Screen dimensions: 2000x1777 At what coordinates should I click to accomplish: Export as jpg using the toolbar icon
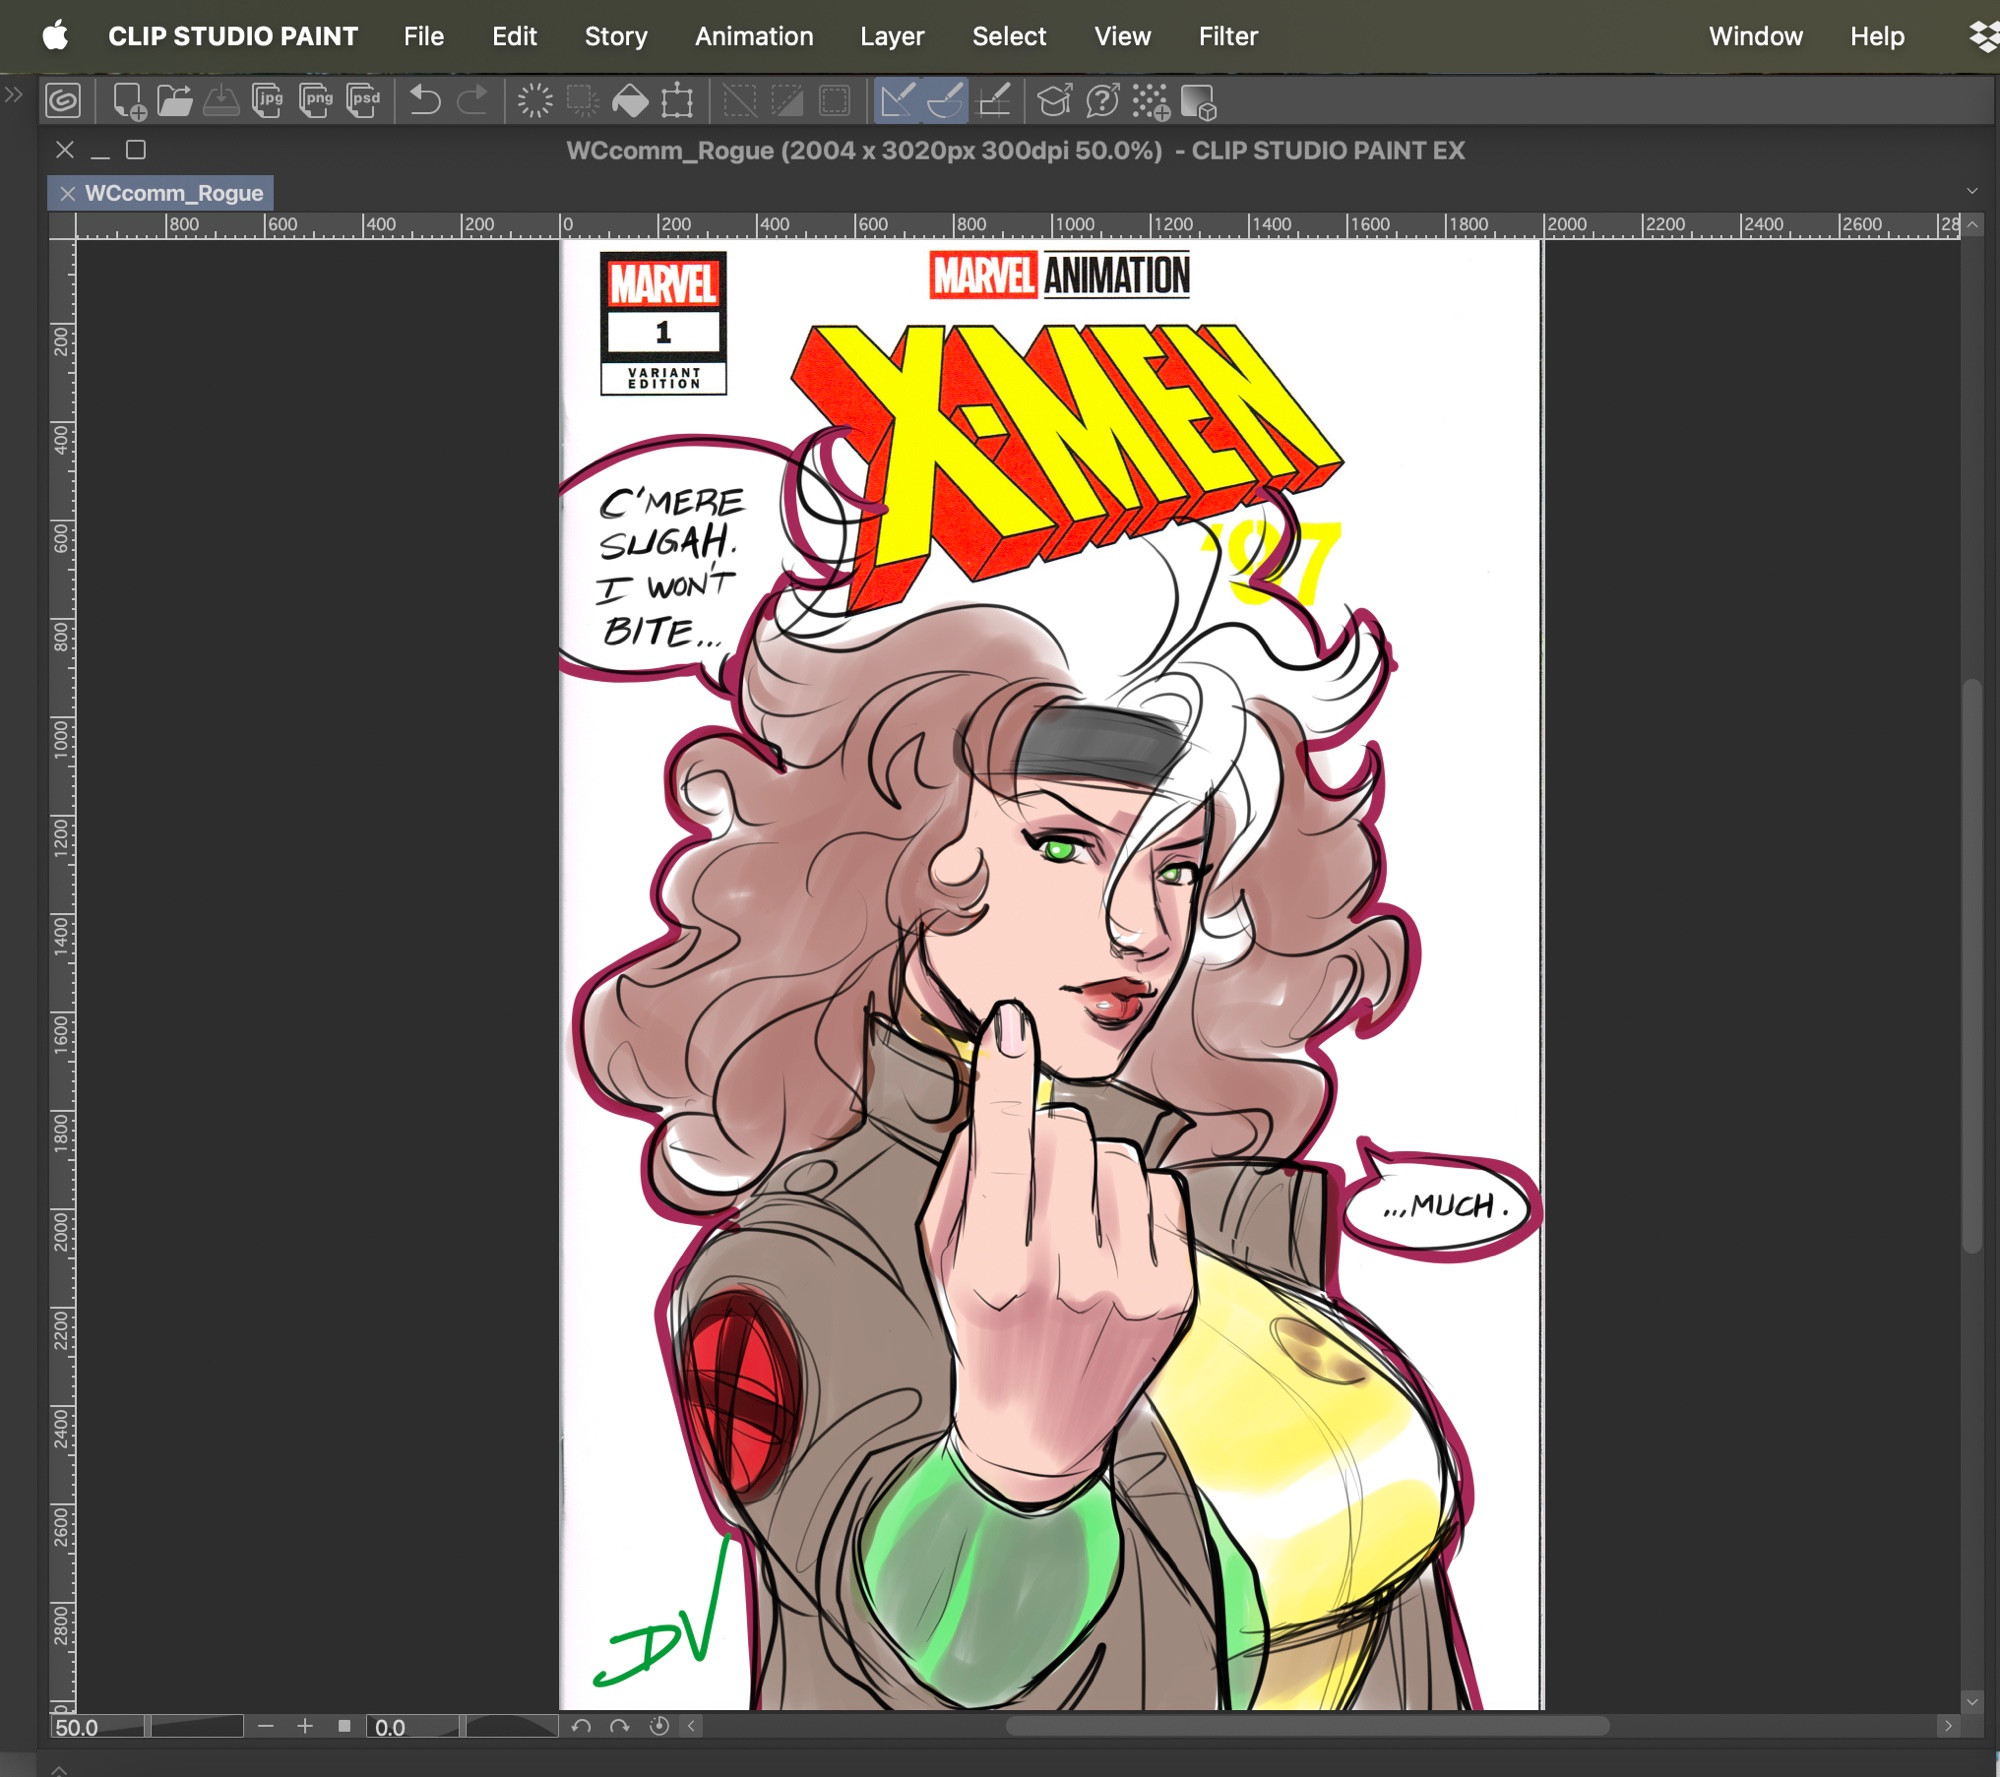point(268,101)
